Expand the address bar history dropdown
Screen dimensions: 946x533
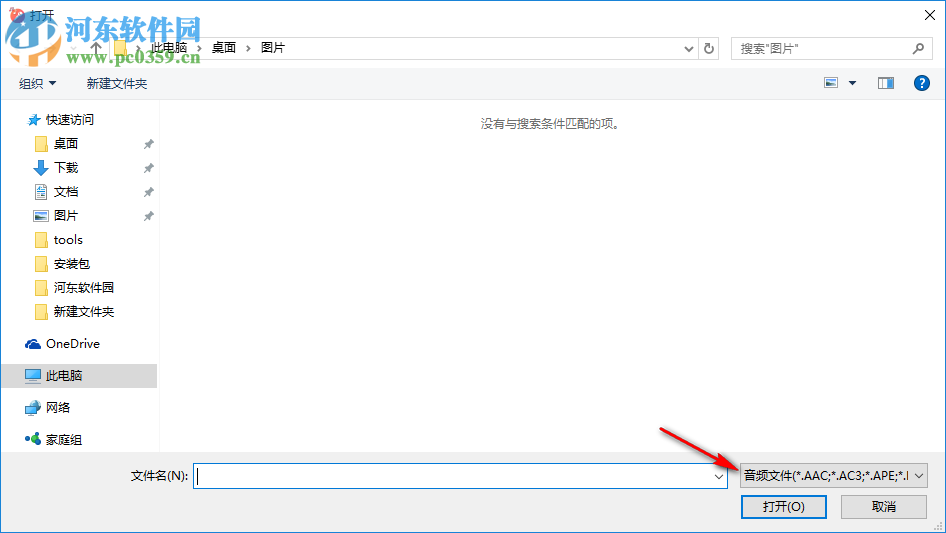point(688,49)
